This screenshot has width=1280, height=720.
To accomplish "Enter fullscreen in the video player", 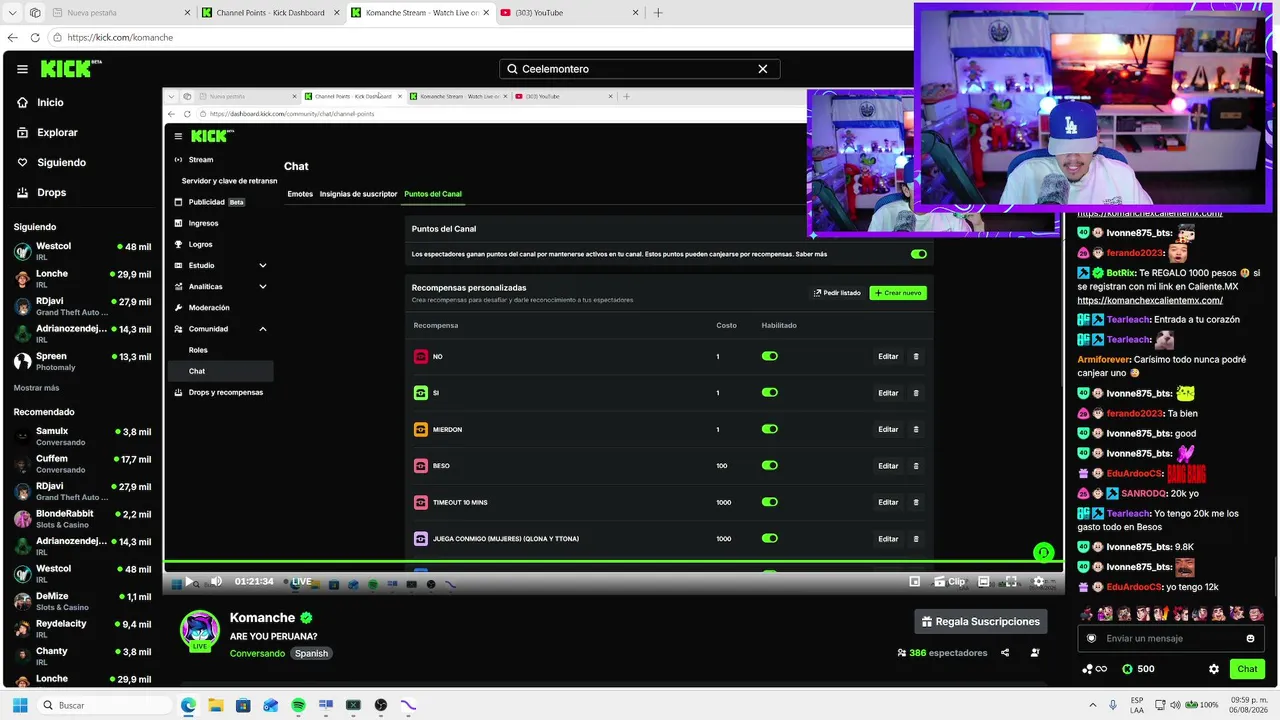I will click(1011, 581).
